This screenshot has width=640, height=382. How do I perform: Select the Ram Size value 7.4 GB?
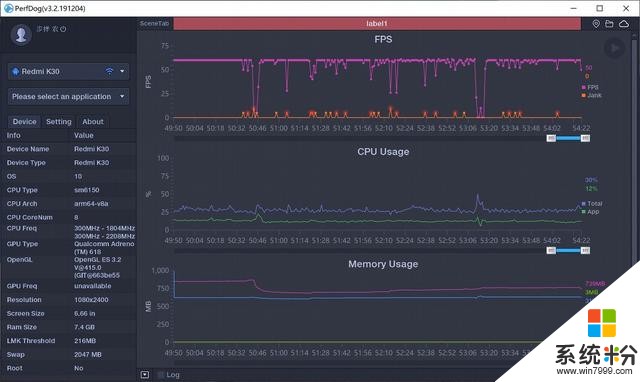(84, 327)
